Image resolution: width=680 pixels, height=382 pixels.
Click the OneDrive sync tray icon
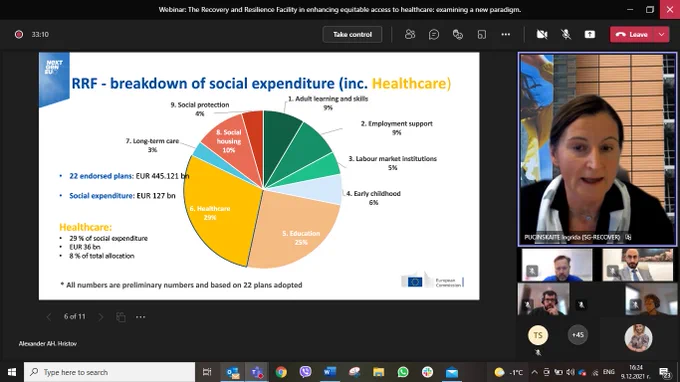[582, 372]
